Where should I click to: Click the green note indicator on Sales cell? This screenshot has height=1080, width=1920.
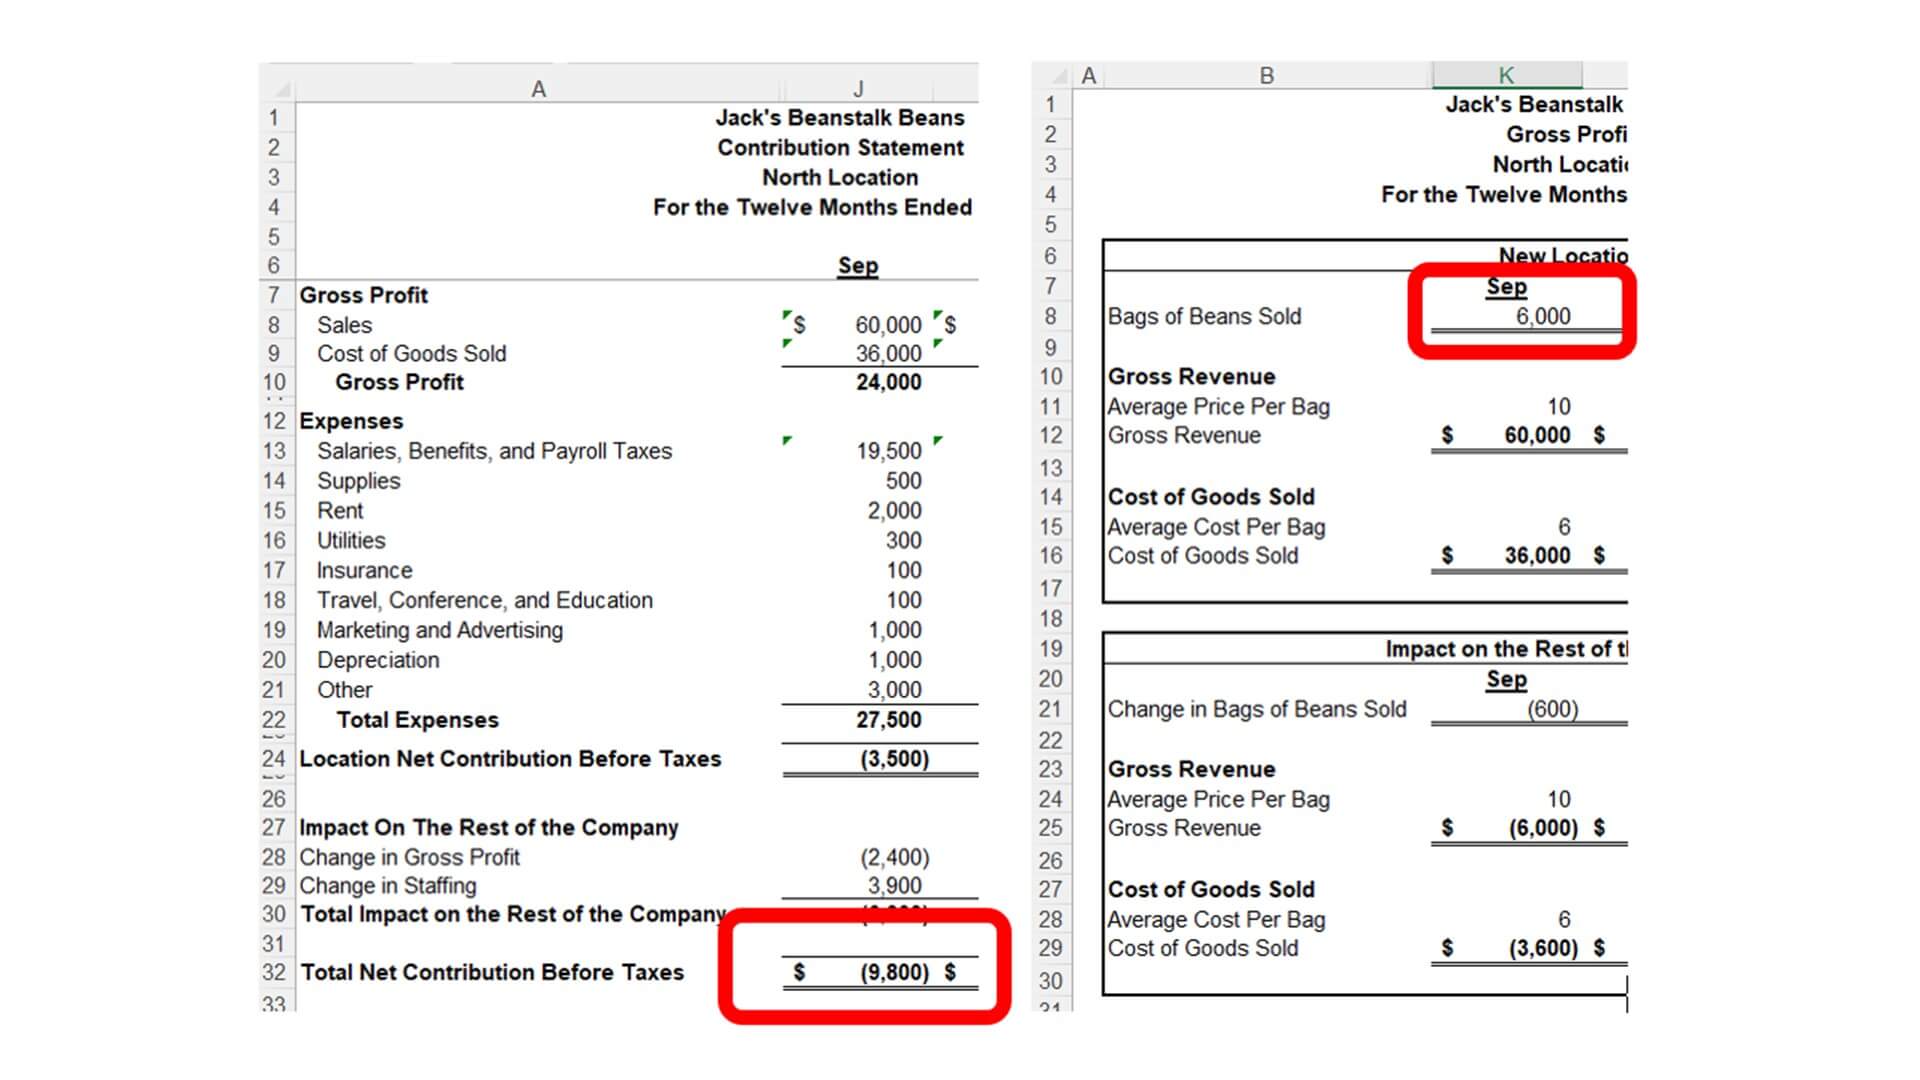point(789,315)
